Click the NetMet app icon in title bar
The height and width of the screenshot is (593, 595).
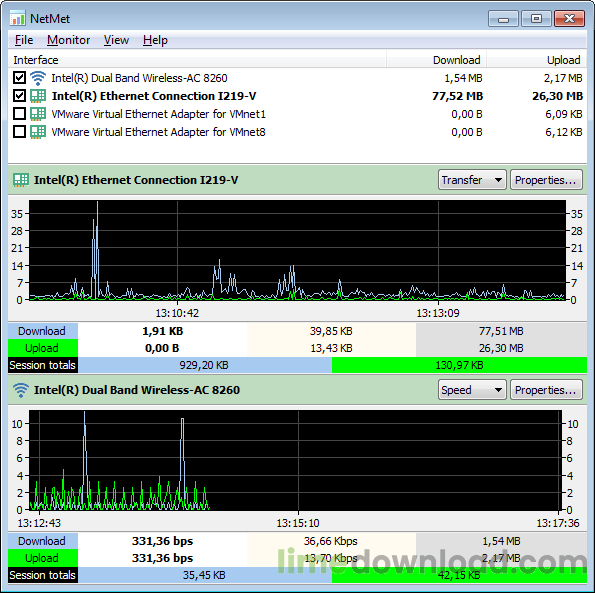(17, 18)
